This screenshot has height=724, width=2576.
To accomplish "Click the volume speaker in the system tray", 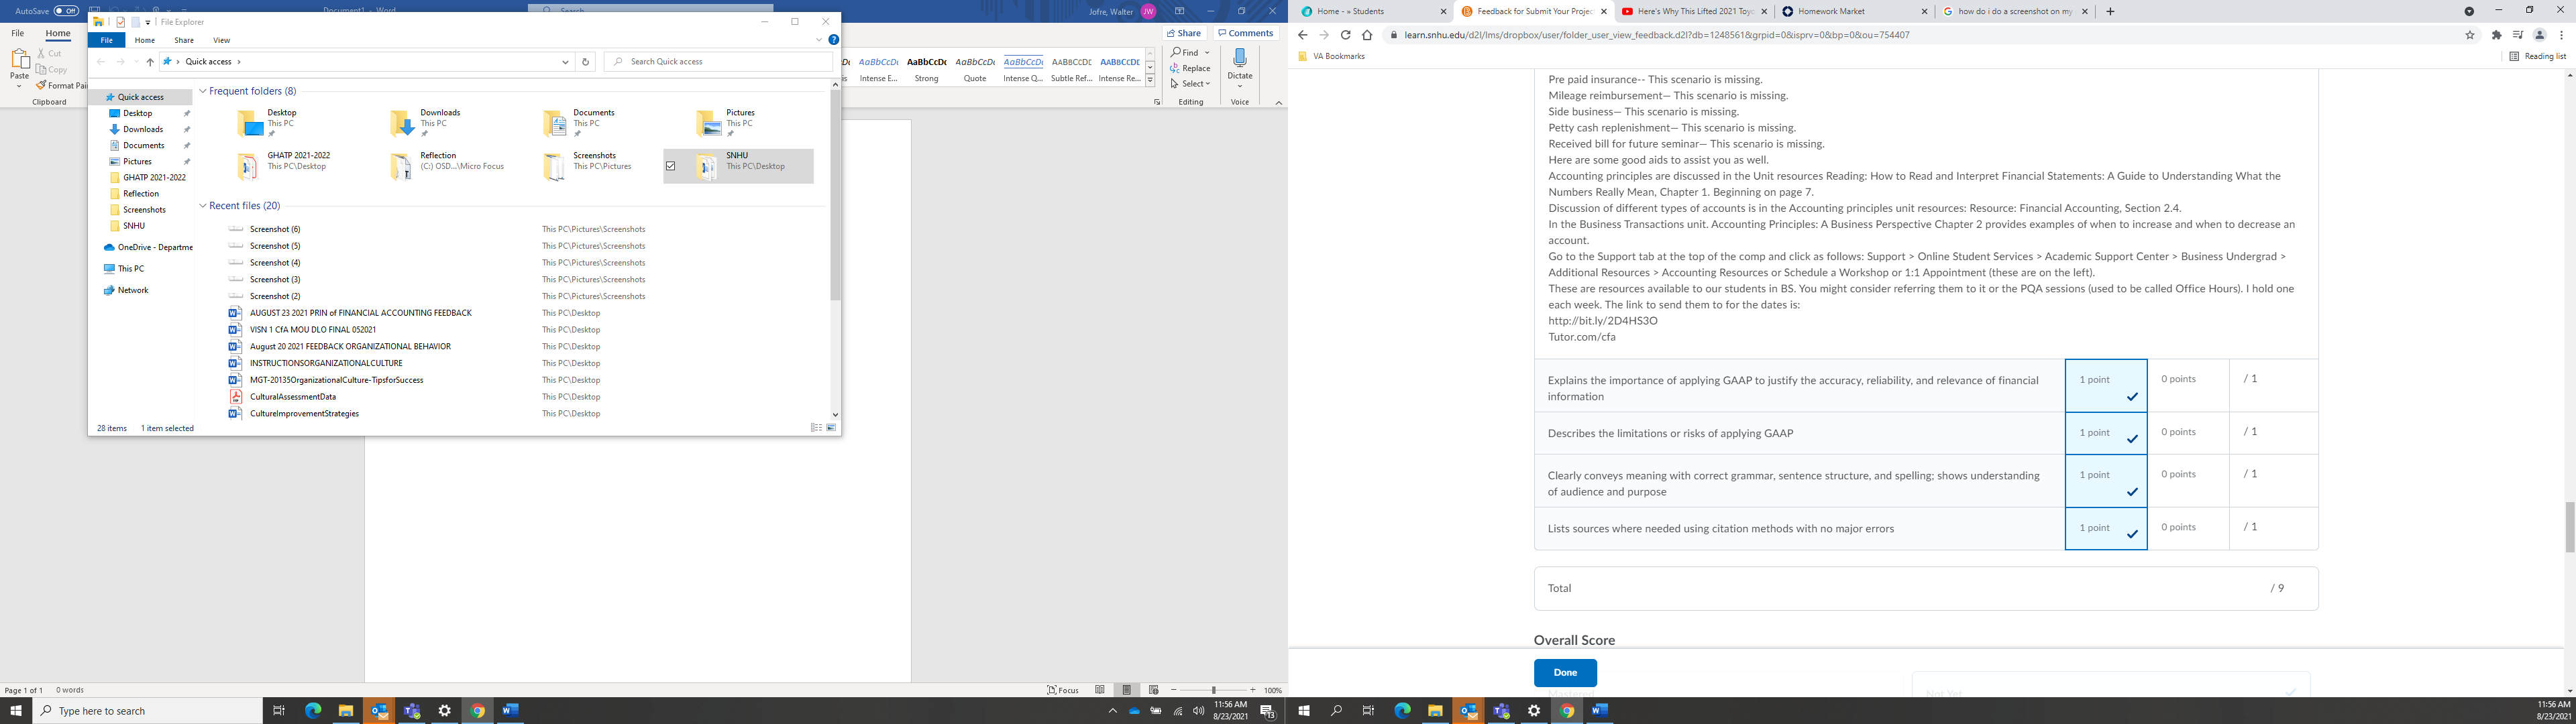I will [x=1198, y=711].
